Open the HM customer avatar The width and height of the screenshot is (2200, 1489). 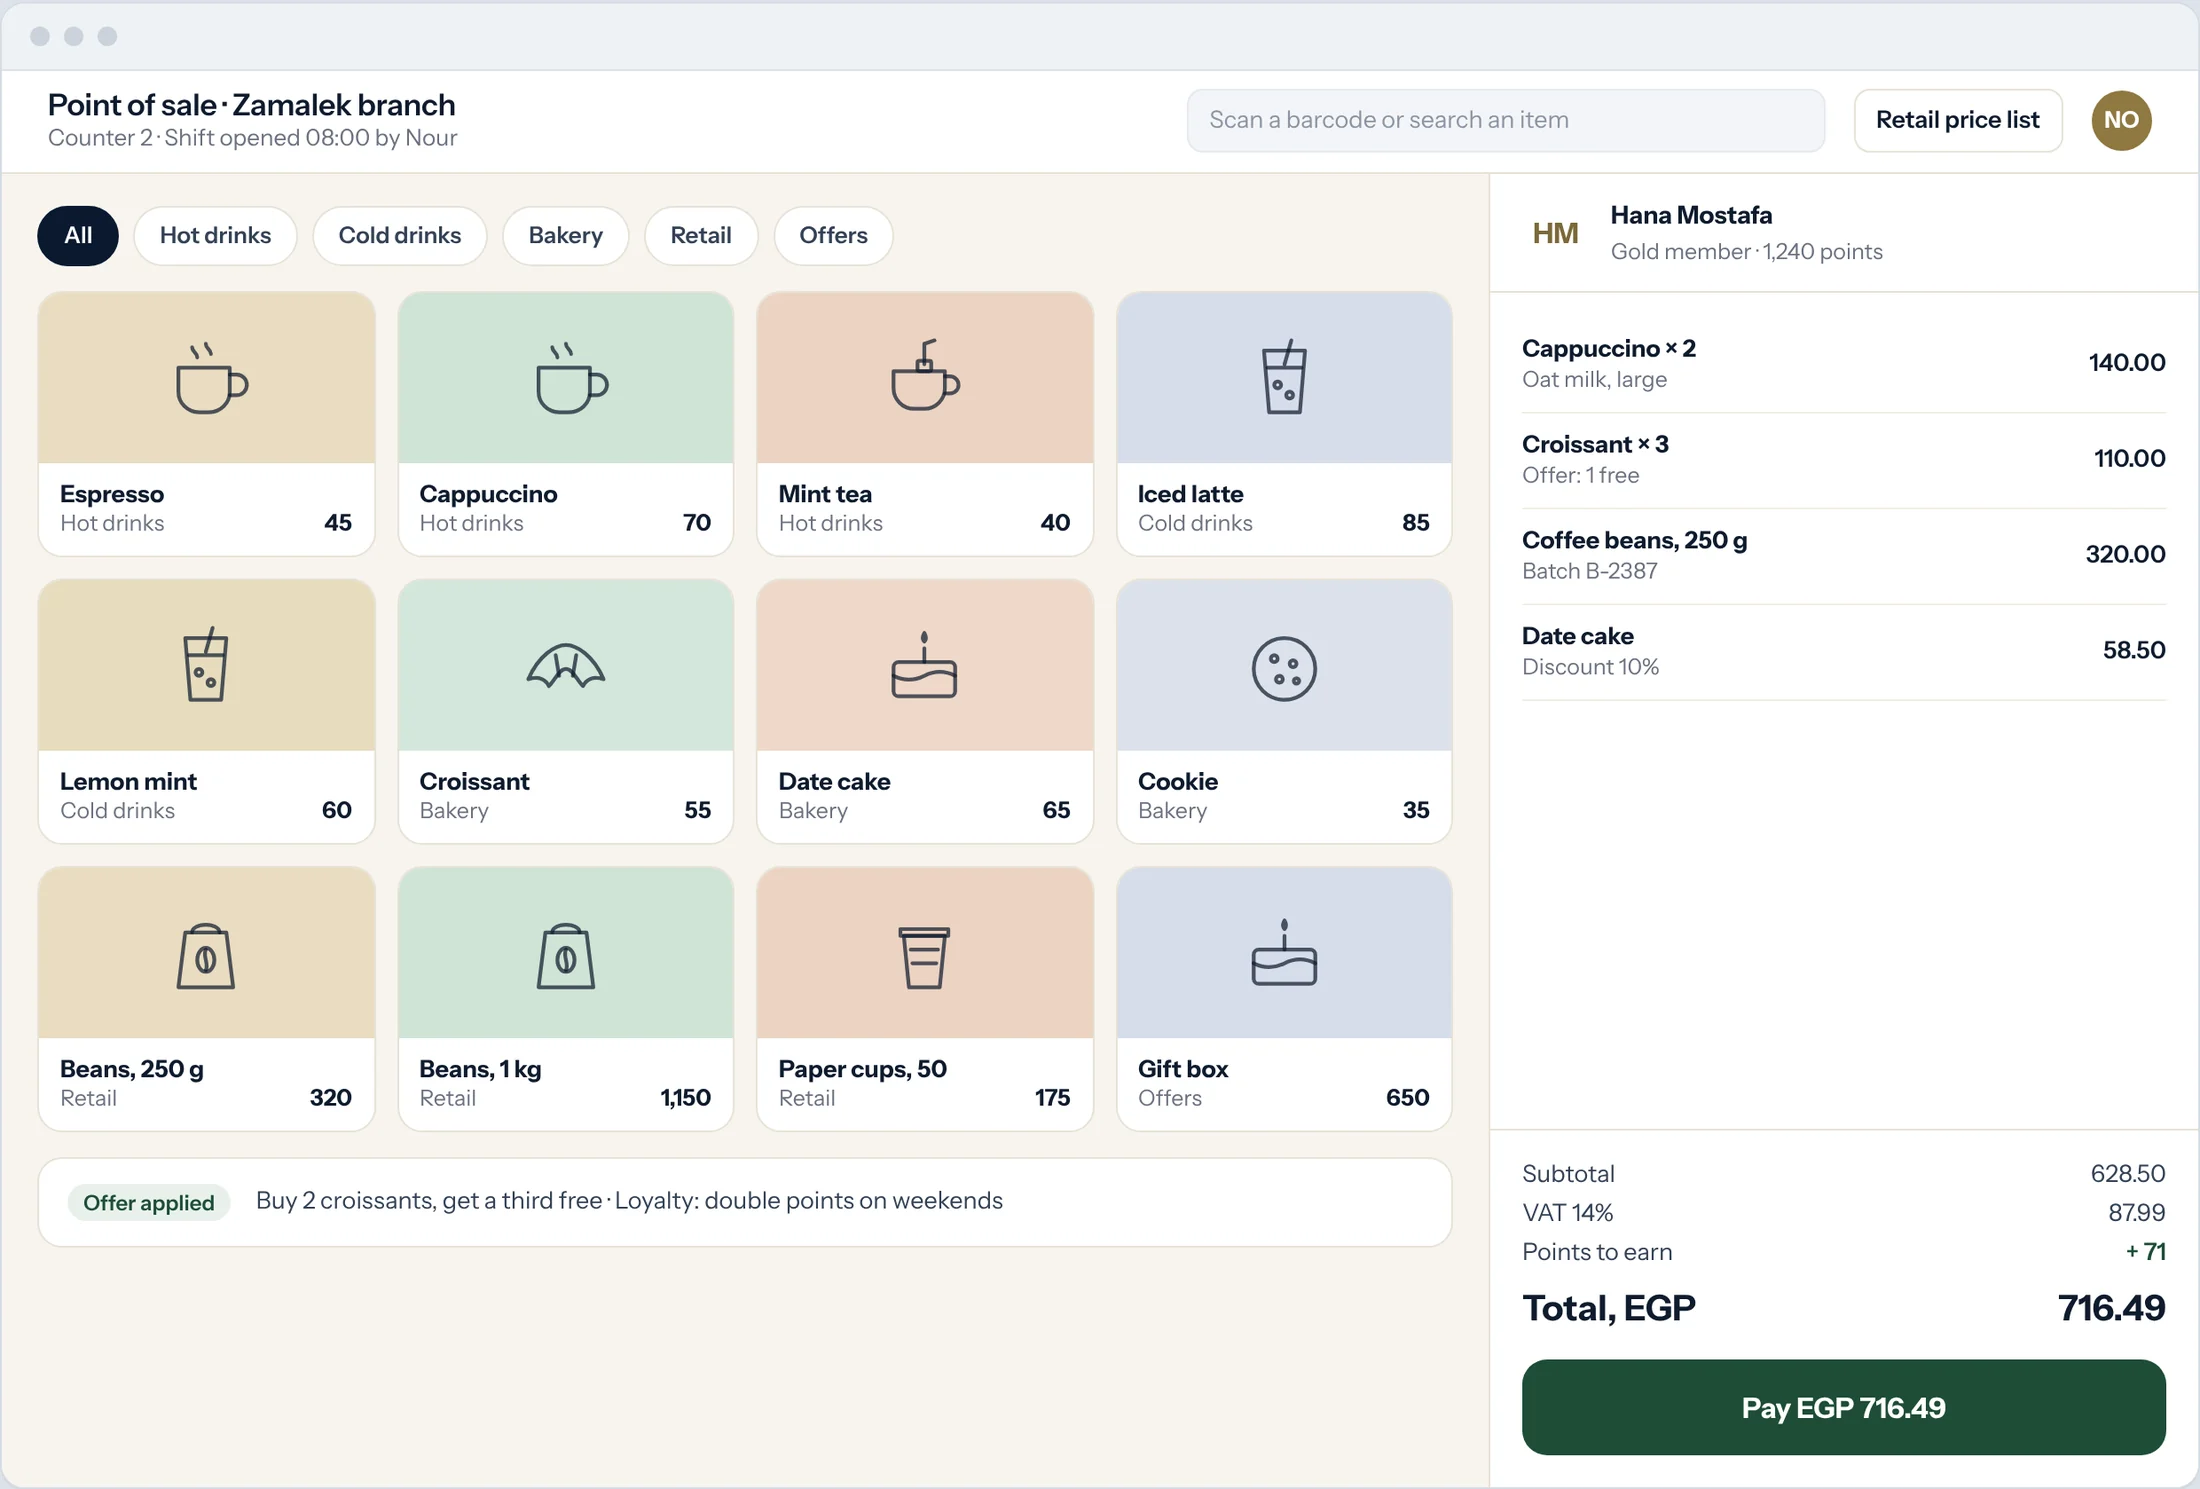[x=1555, y=233]
